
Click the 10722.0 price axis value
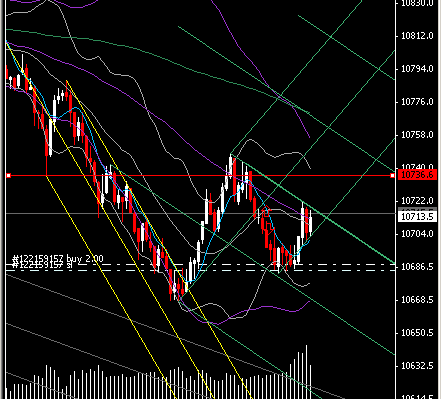point(417,201)
